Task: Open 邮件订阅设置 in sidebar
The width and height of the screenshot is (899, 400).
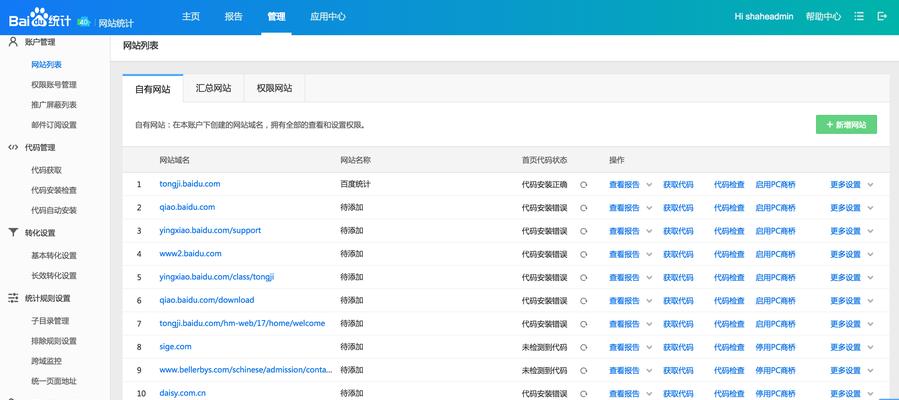Action: (54, 125)
